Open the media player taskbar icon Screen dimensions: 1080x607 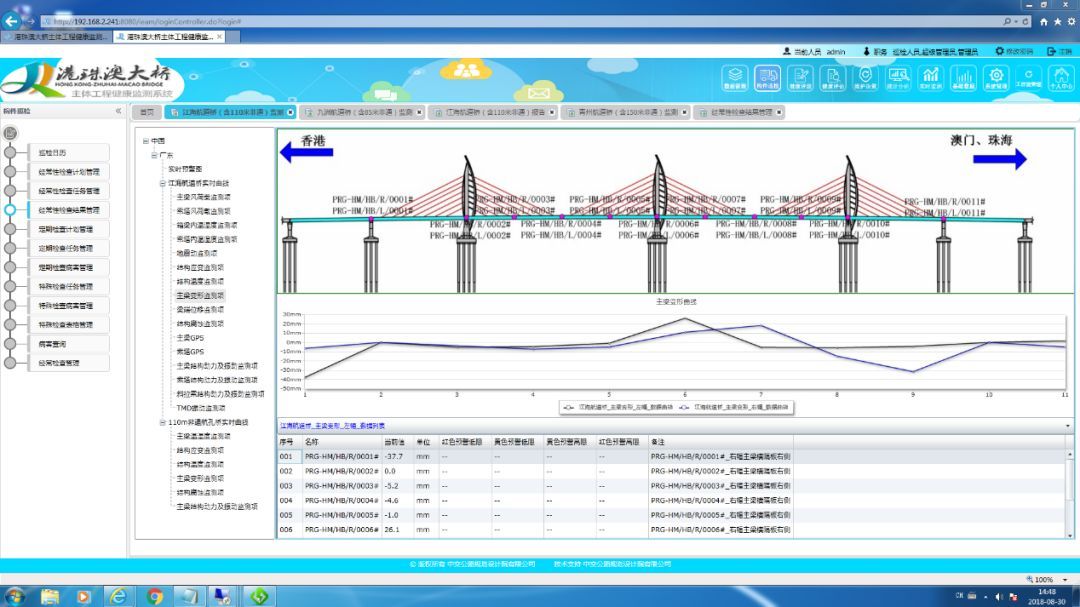click(x=84, y=596)
